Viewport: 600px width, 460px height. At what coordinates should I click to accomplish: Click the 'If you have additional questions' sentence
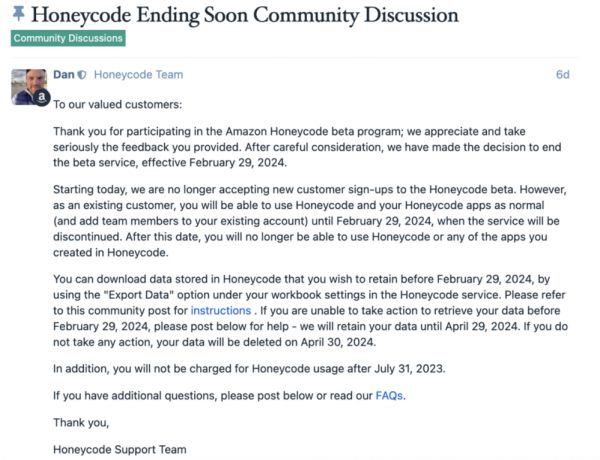(213, 395)
